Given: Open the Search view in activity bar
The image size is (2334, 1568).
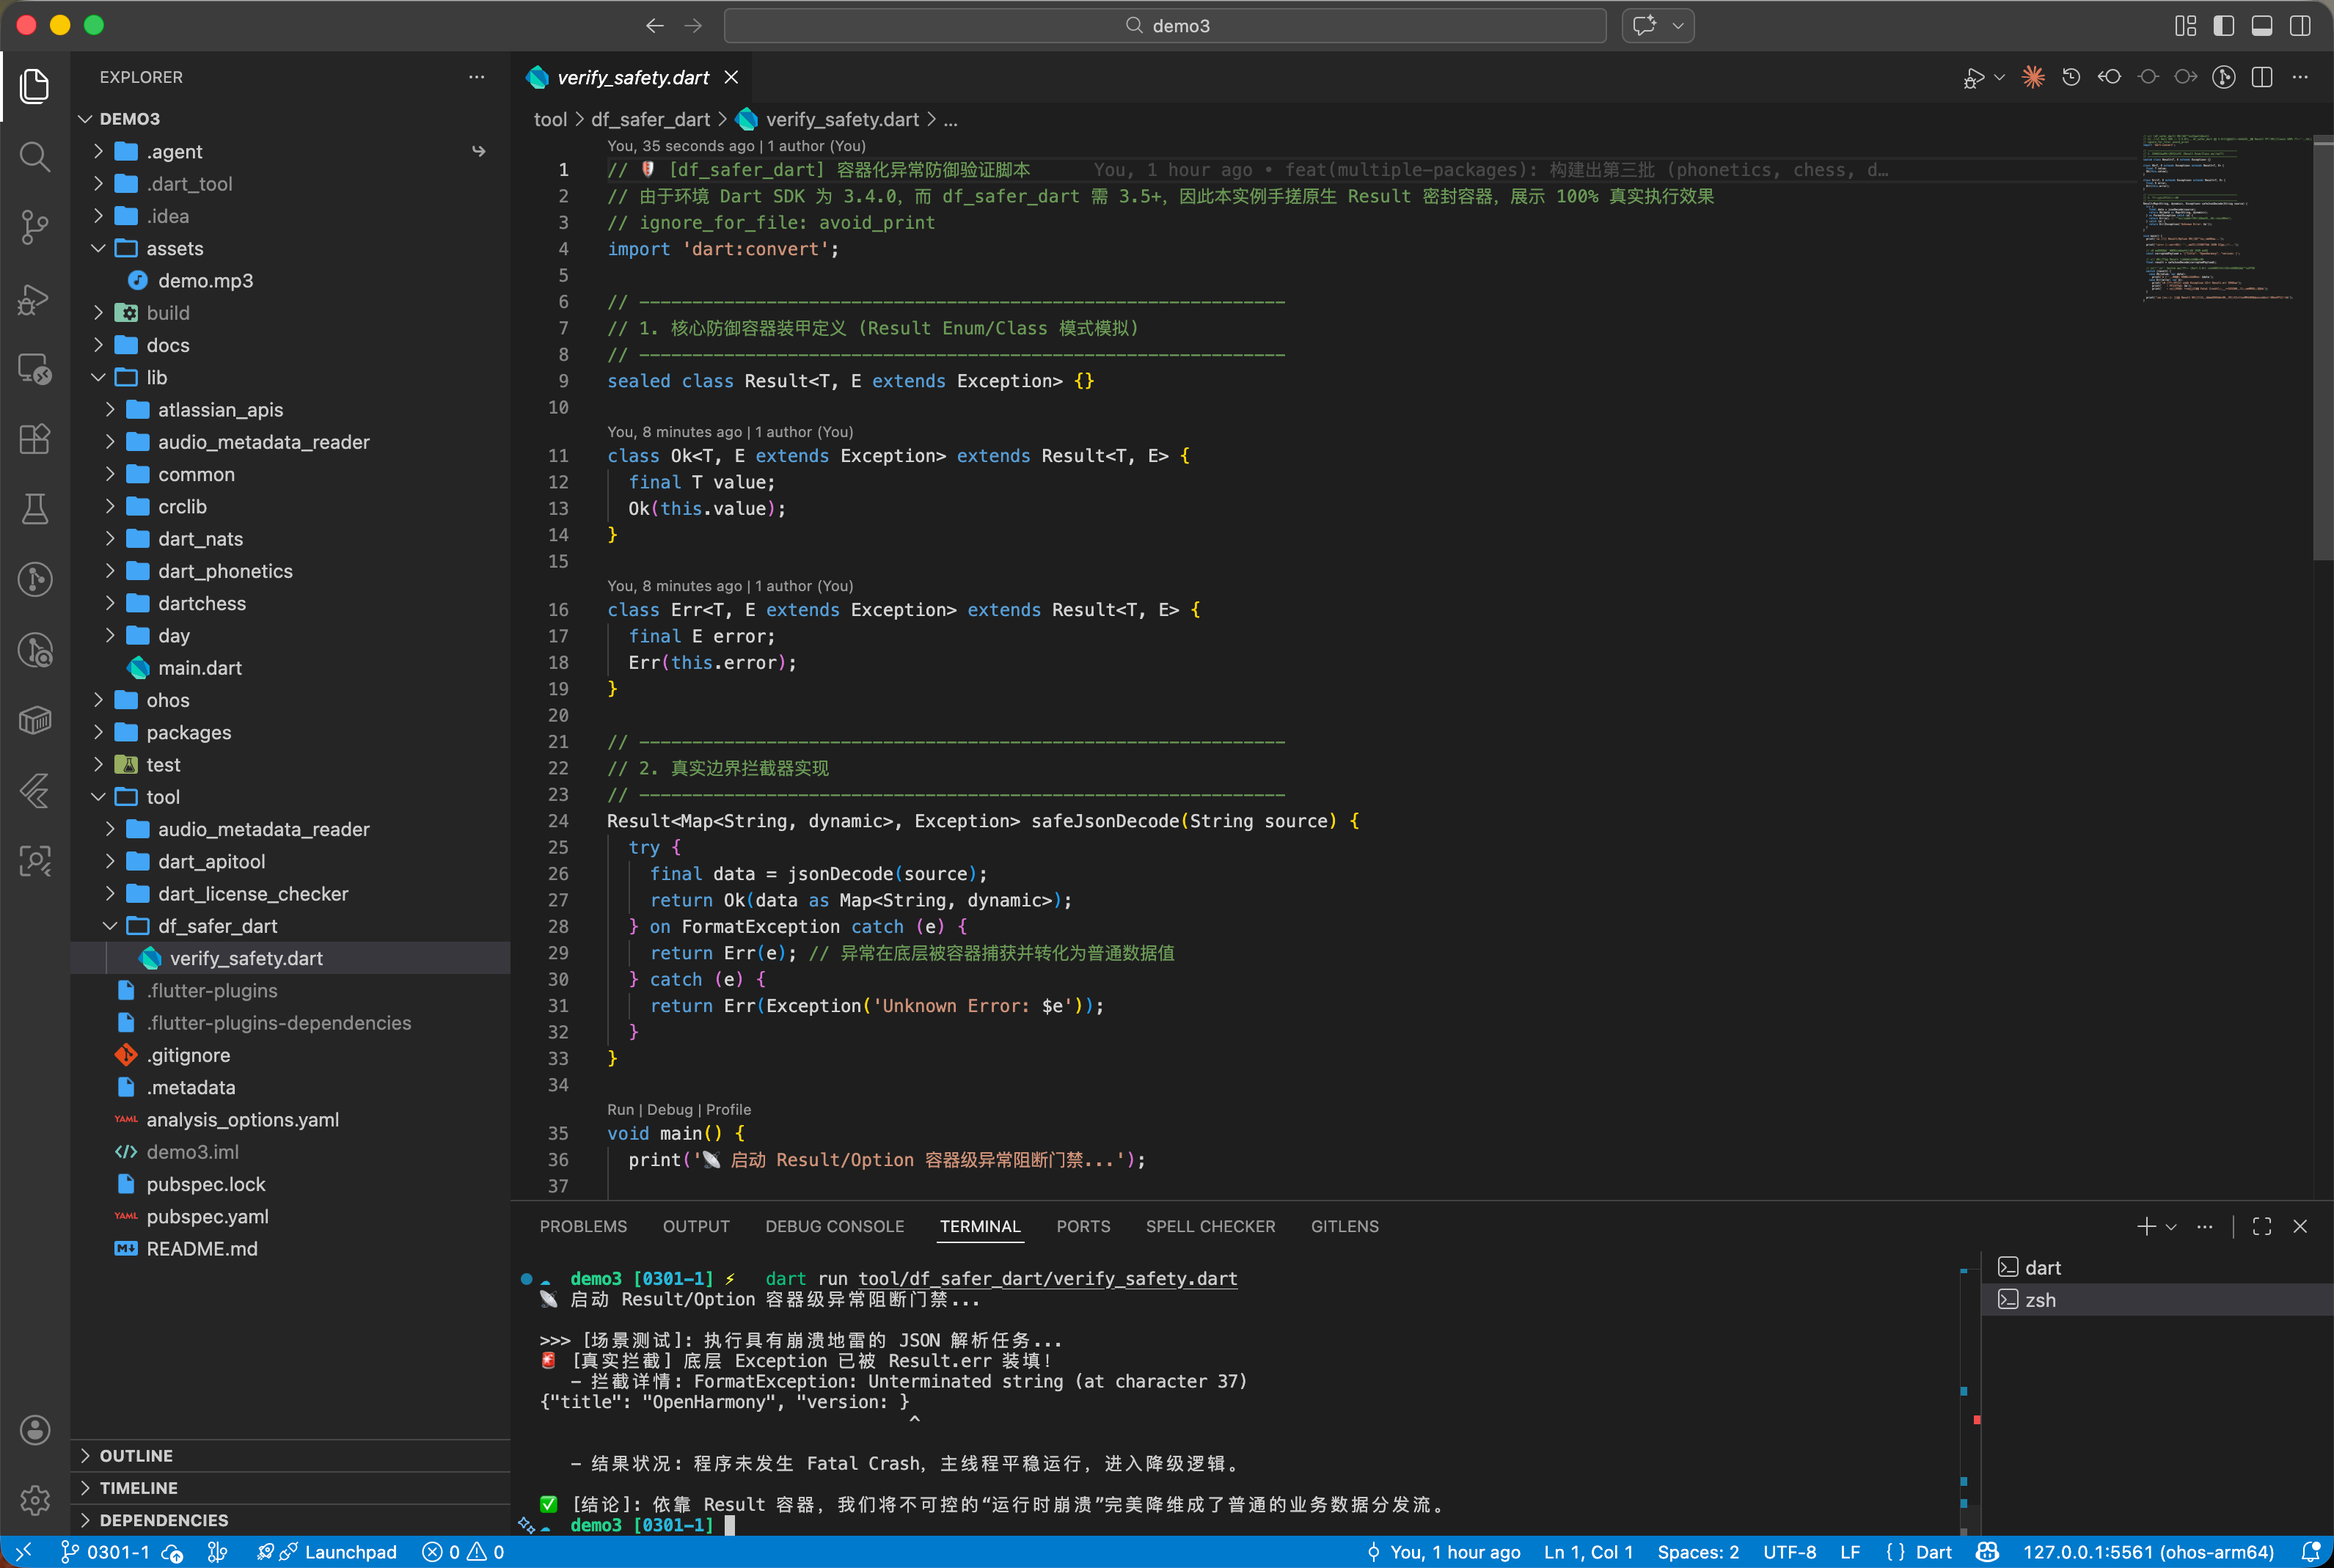Looking at the screenshot, I should (34, 156).
